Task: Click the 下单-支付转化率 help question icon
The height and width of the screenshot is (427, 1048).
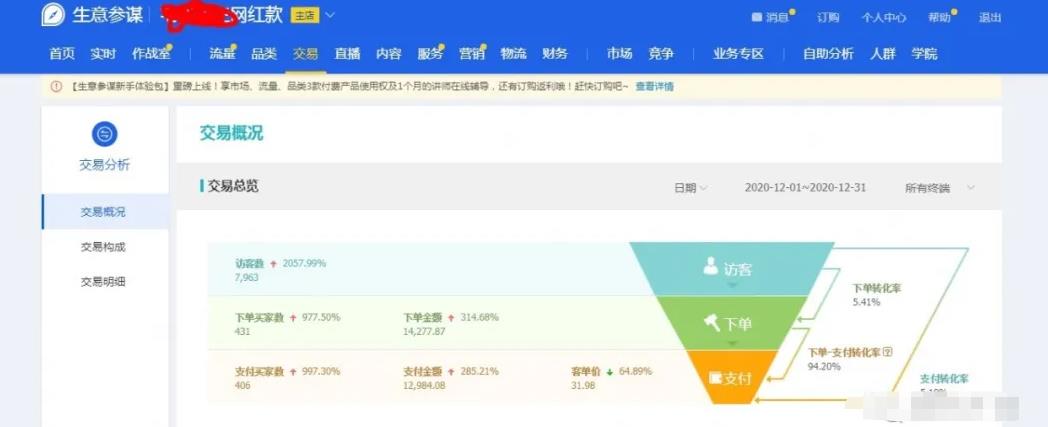Action: click(x=888, y=351)
